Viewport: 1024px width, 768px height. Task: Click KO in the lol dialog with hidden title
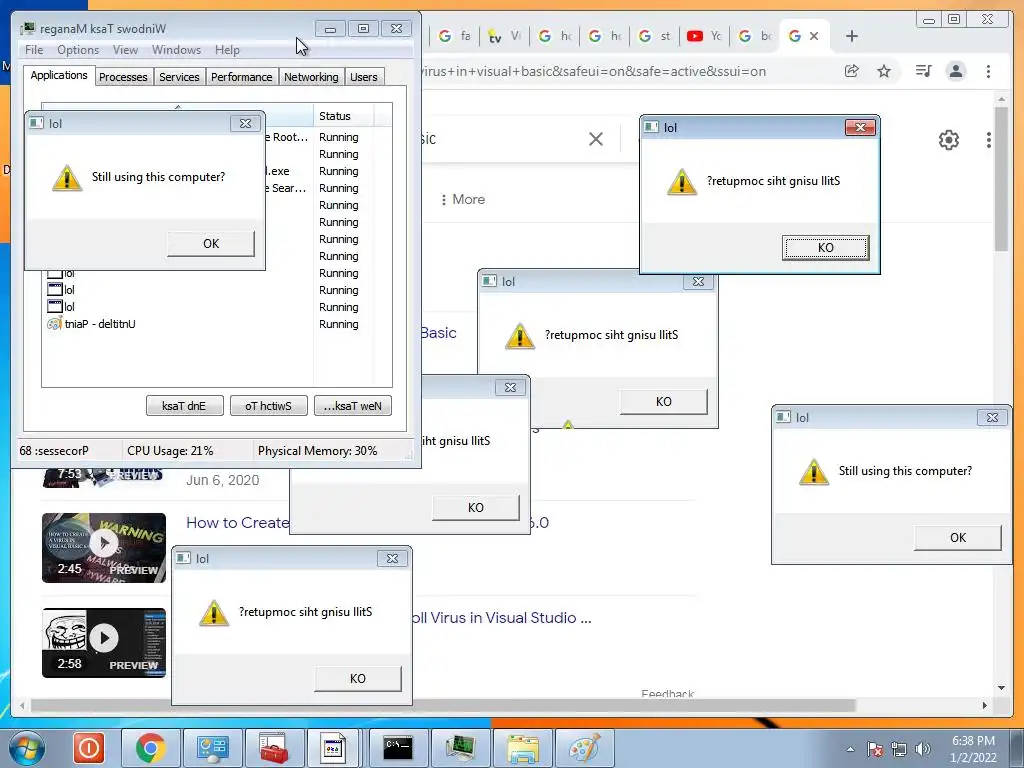tap(475, 507)
